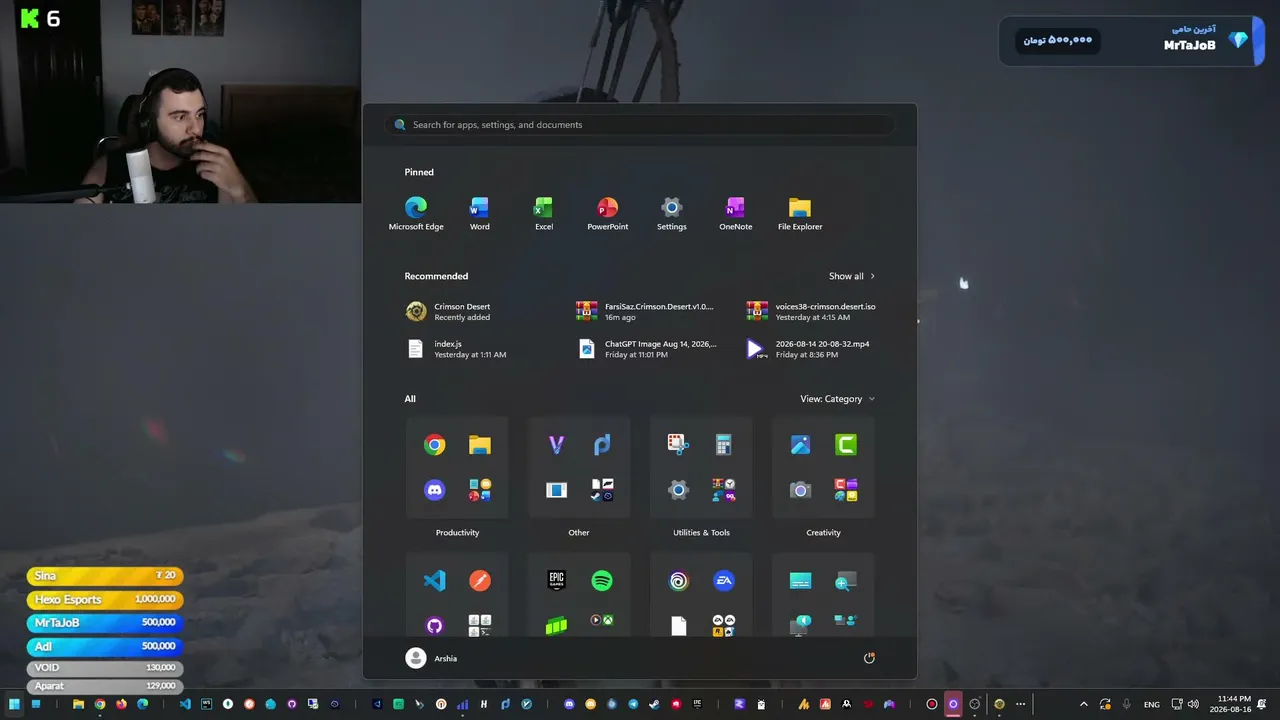Switch the ENG input language indicator
This screenshot has width=1280, height=720.
point(1152,704)
